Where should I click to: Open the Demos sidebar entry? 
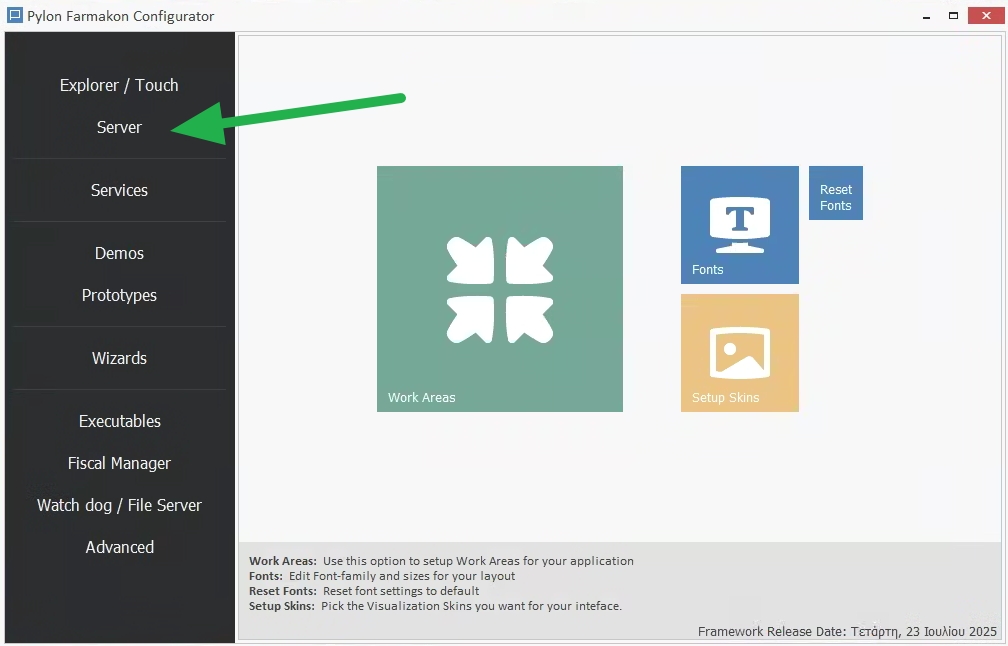[119, 253]
